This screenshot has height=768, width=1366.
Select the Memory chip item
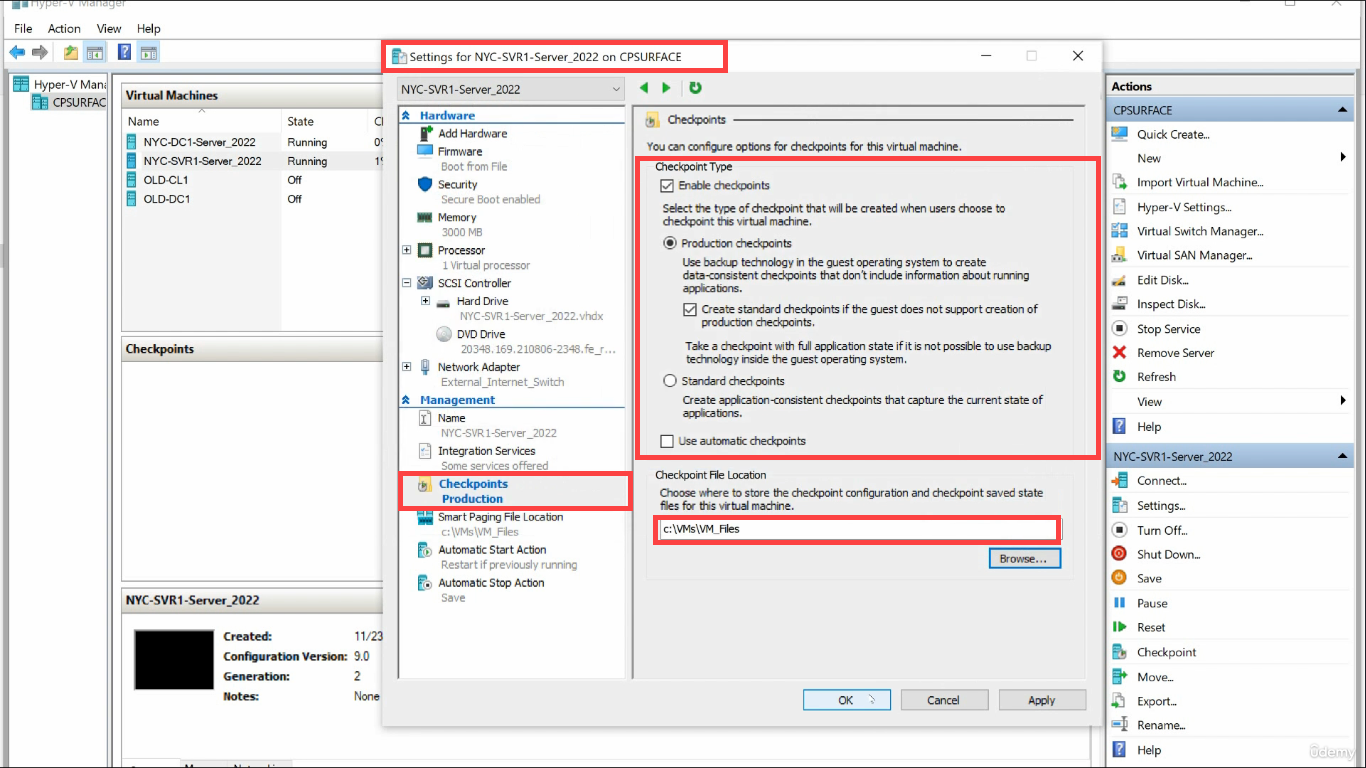pos(424,217)
